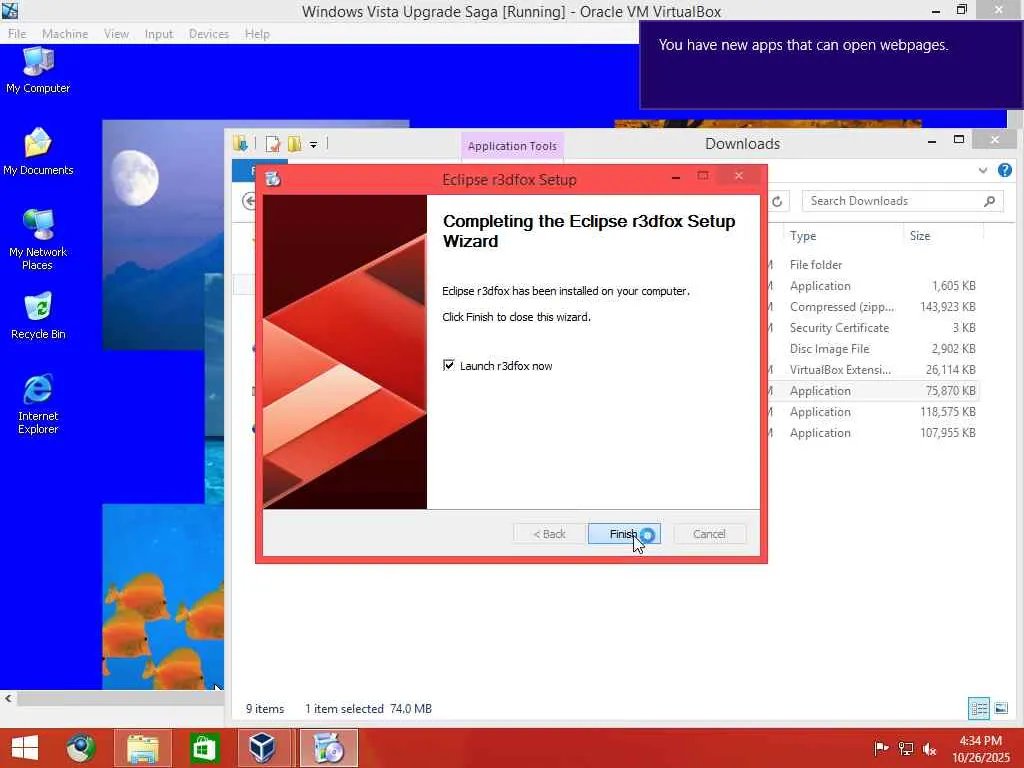
Task: Go back in Downloads explorer navigation
Action: coord(249,201)
